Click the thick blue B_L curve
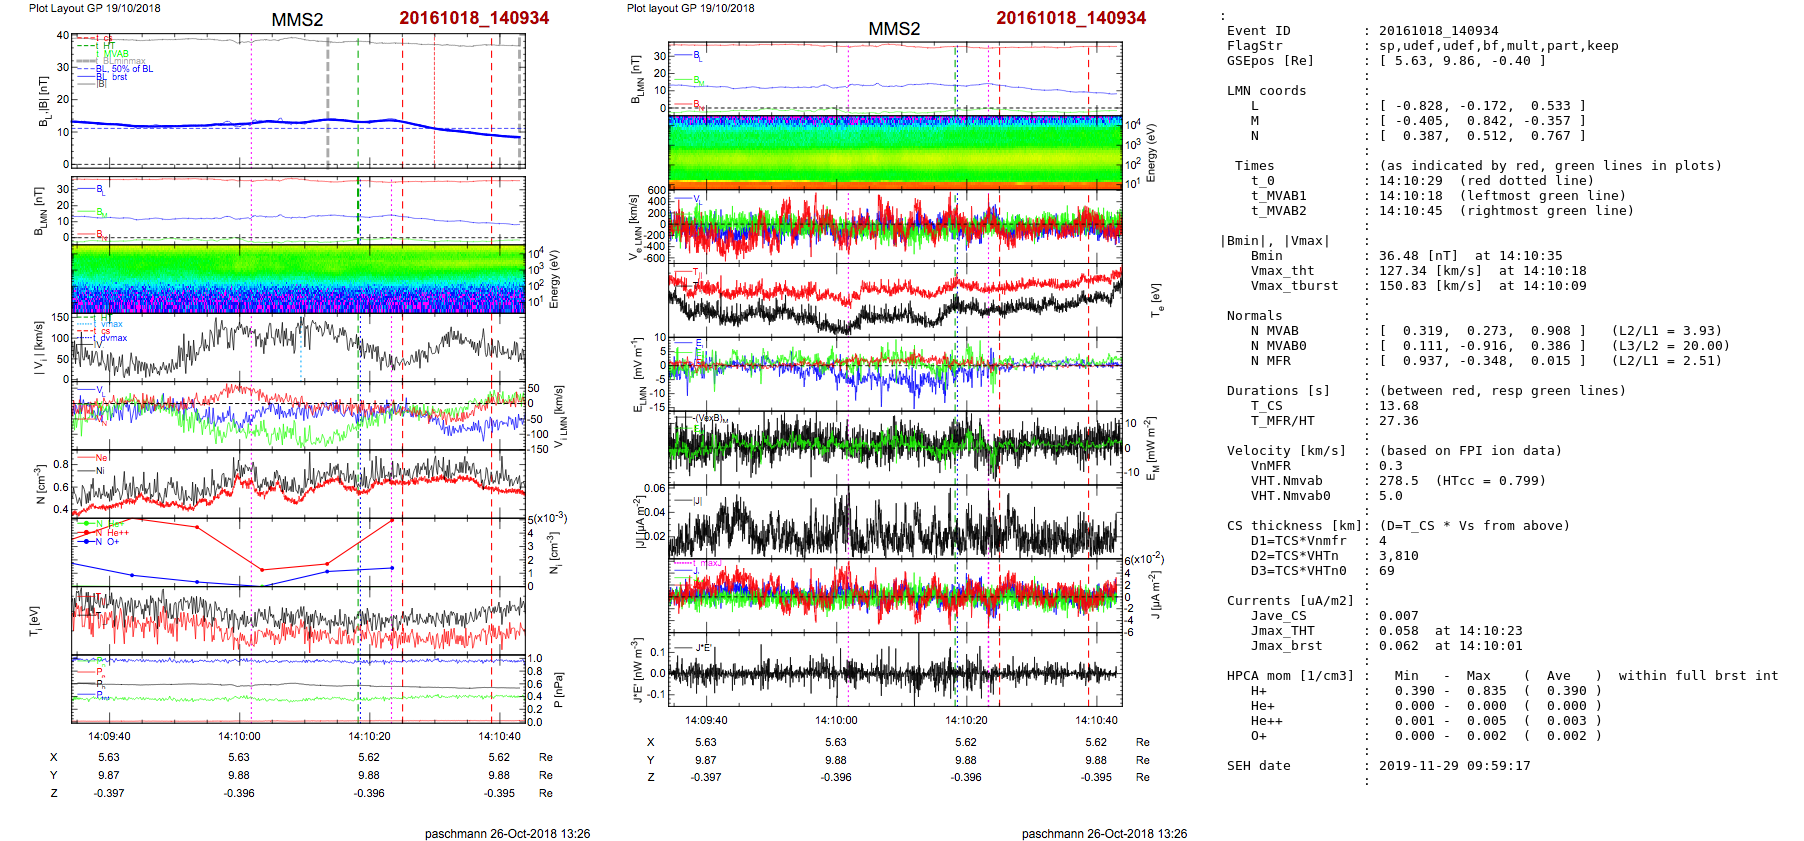 [300, 122]
